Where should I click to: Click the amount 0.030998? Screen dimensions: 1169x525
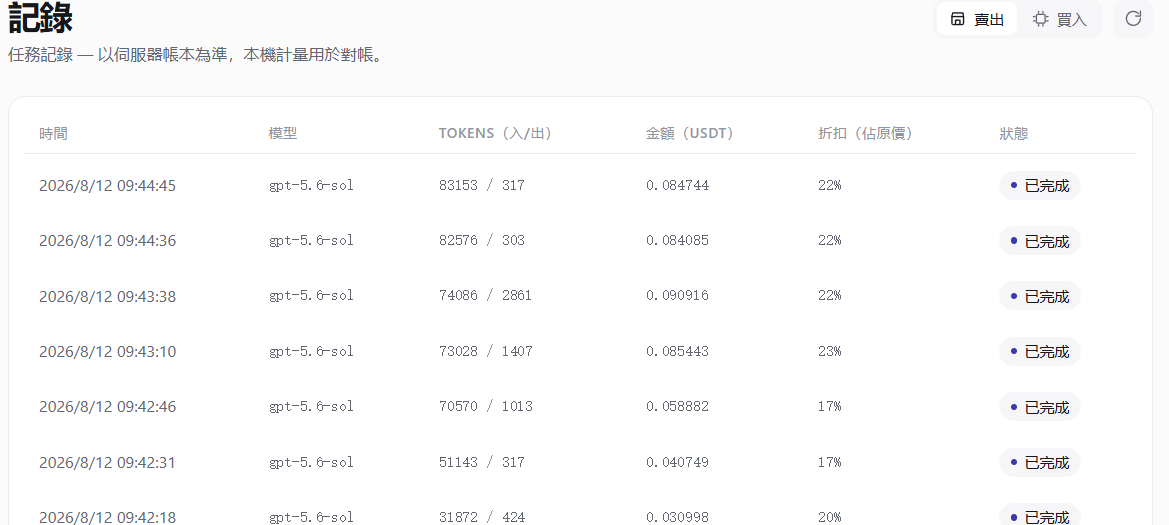pos(677,517)
